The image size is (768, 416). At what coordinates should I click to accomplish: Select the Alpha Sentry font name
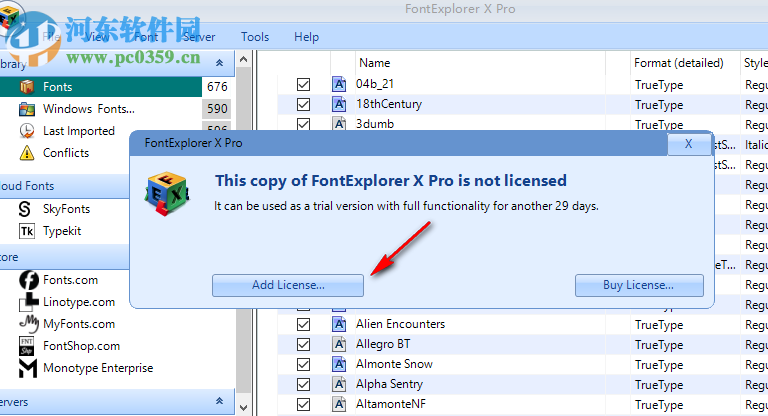coord(389,384)
